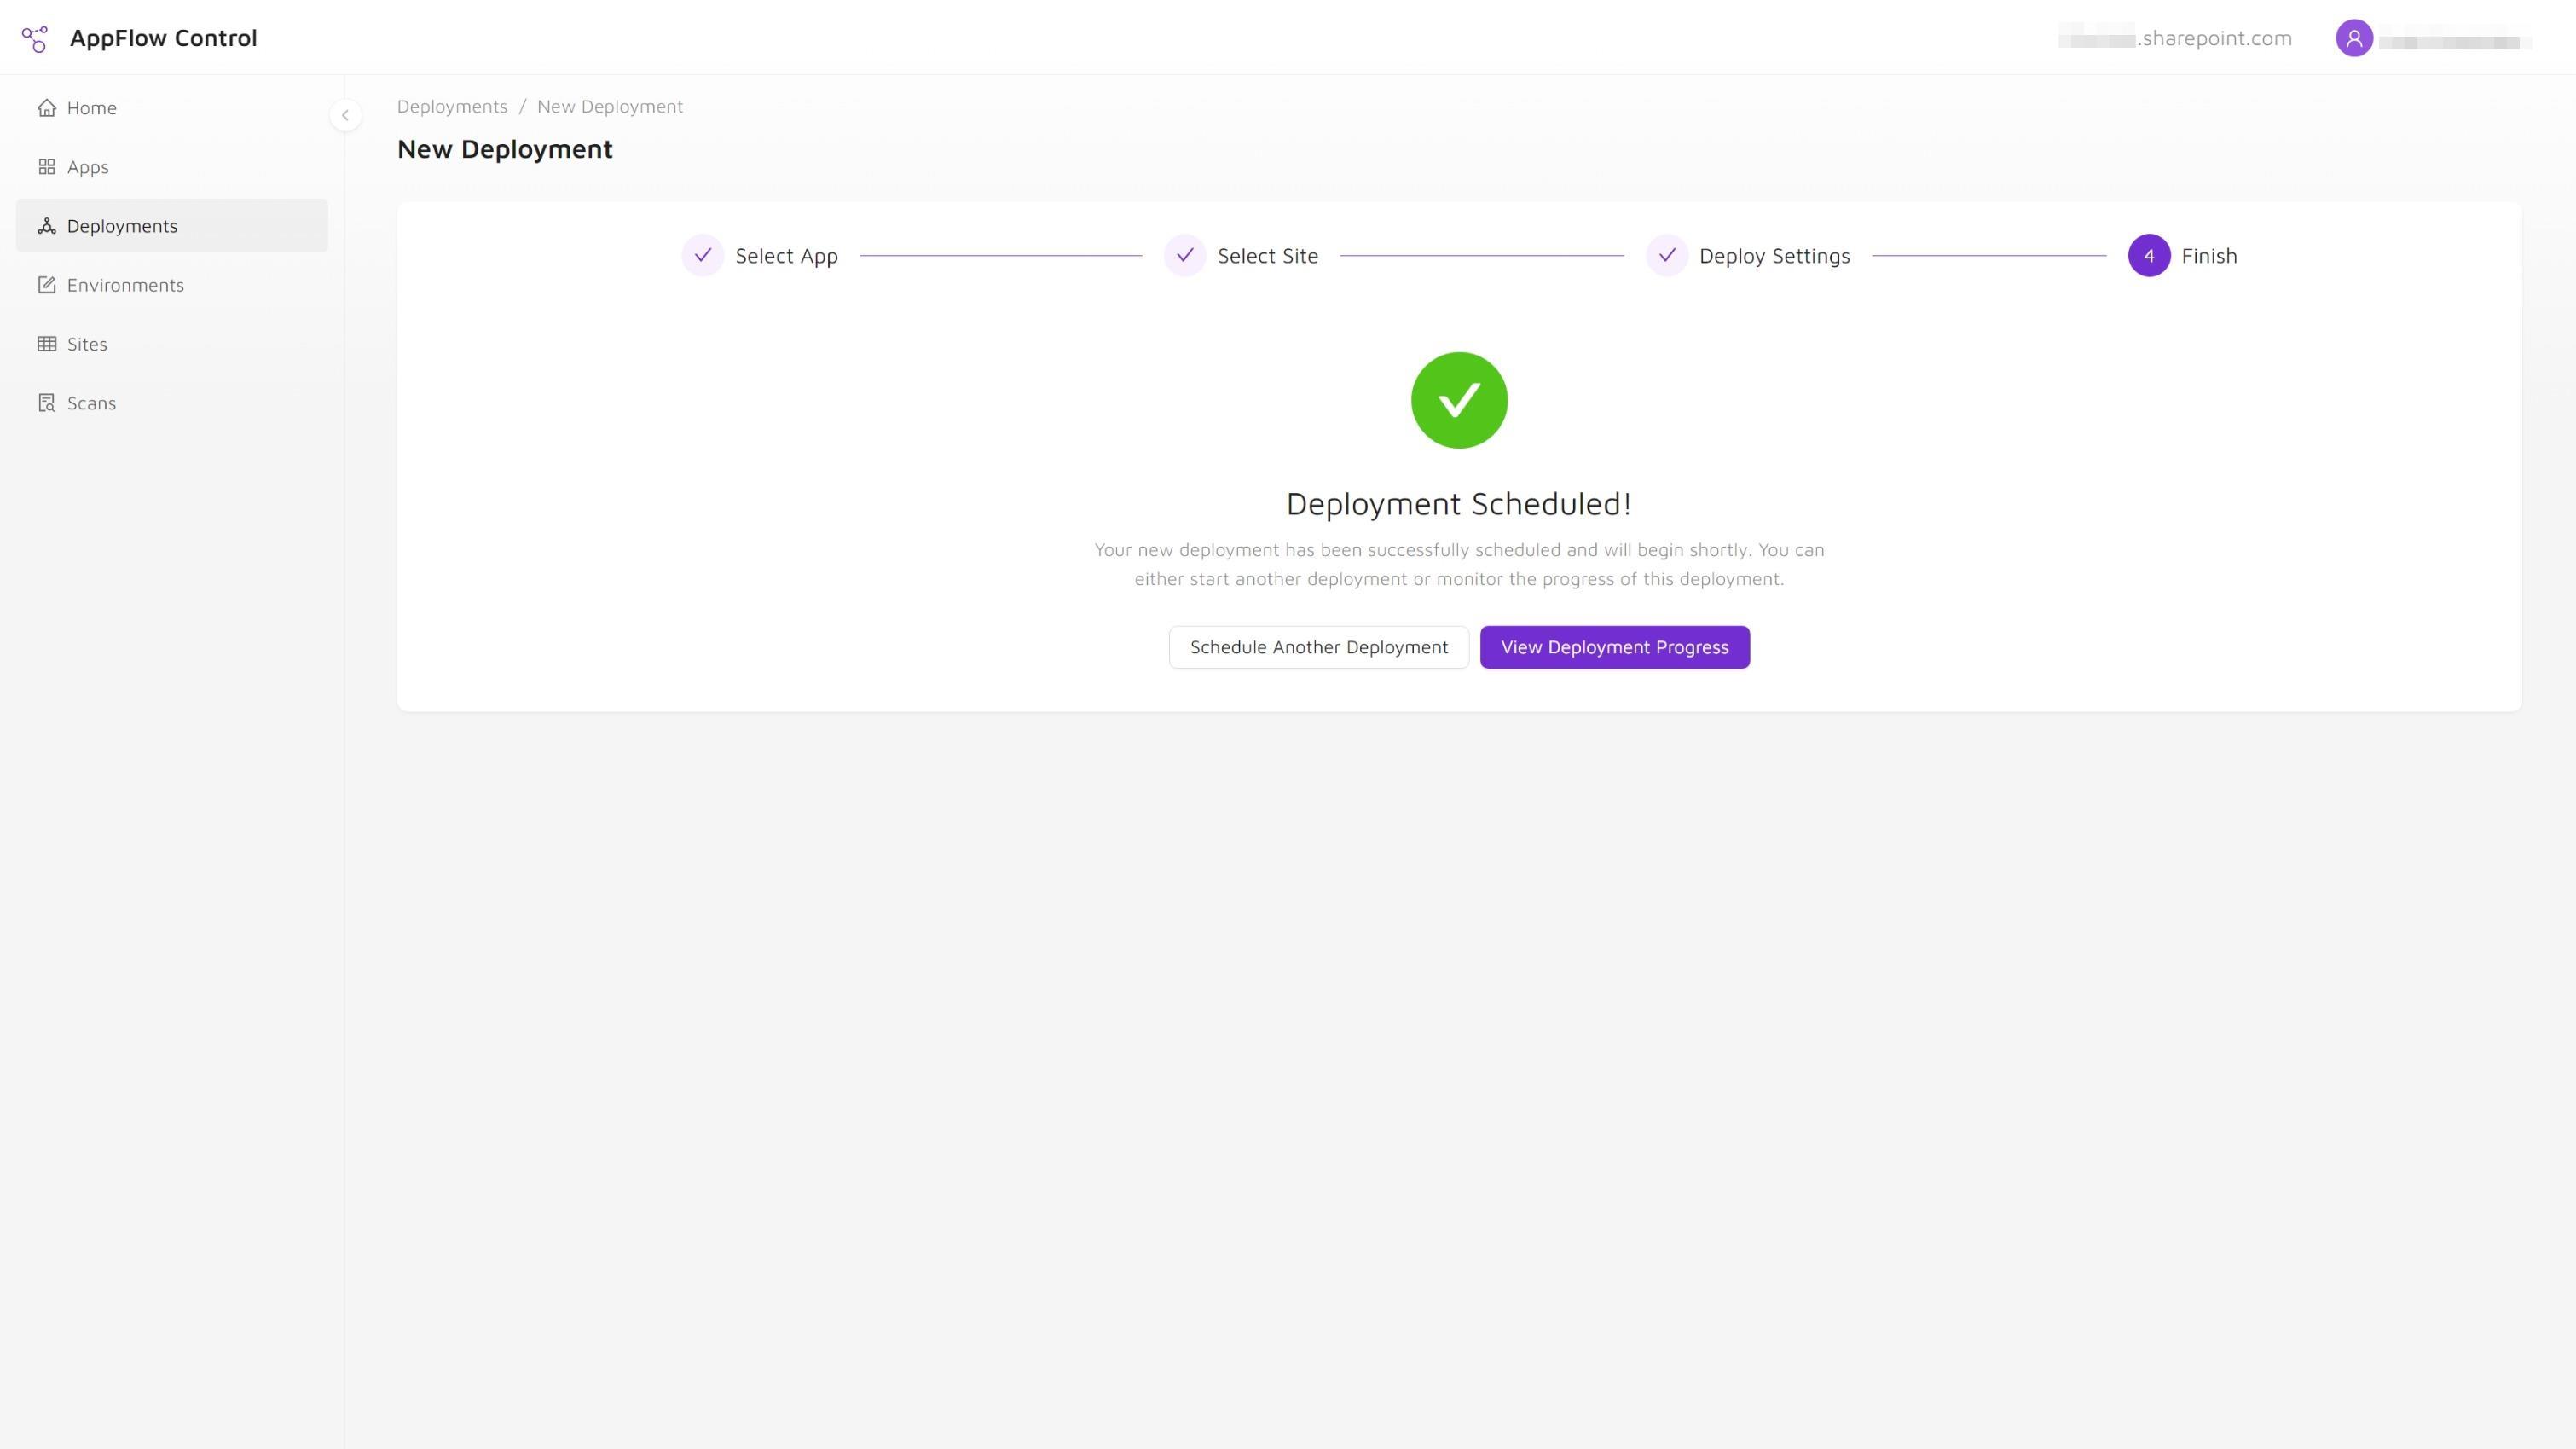Open the Deployments breadcrumb link

click(452, 106)
